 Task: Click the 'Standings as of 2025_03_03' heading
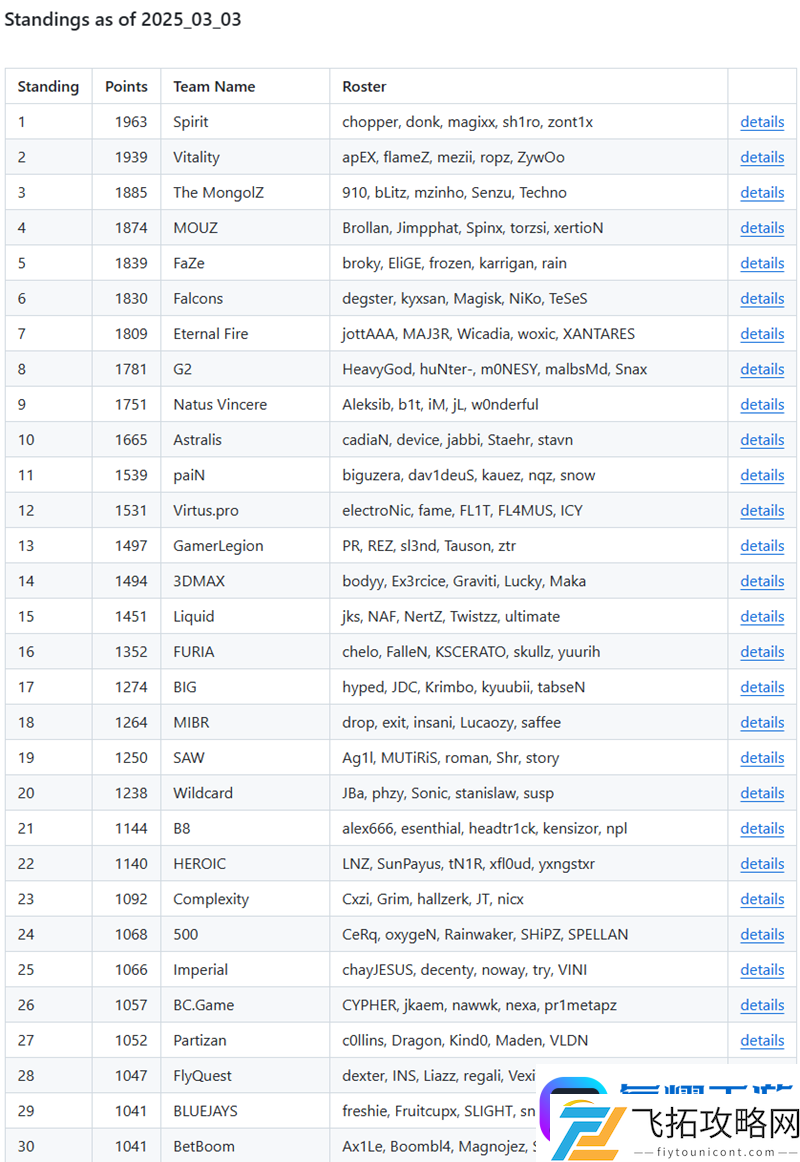point(123,19)
